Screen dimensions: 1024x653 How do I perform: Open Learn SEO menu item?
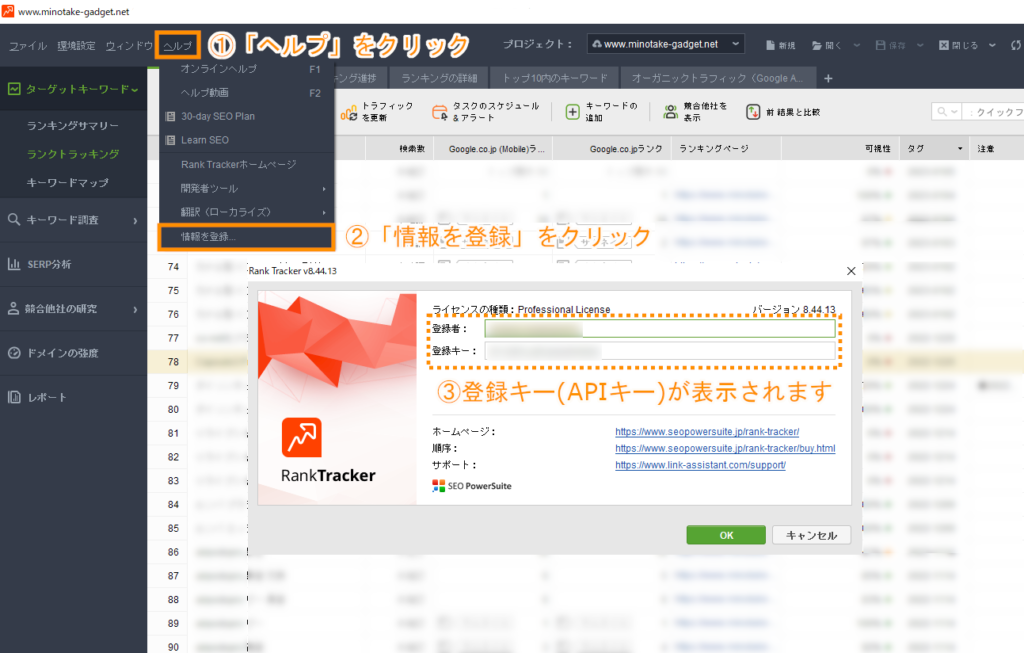(x=247, y=140)
